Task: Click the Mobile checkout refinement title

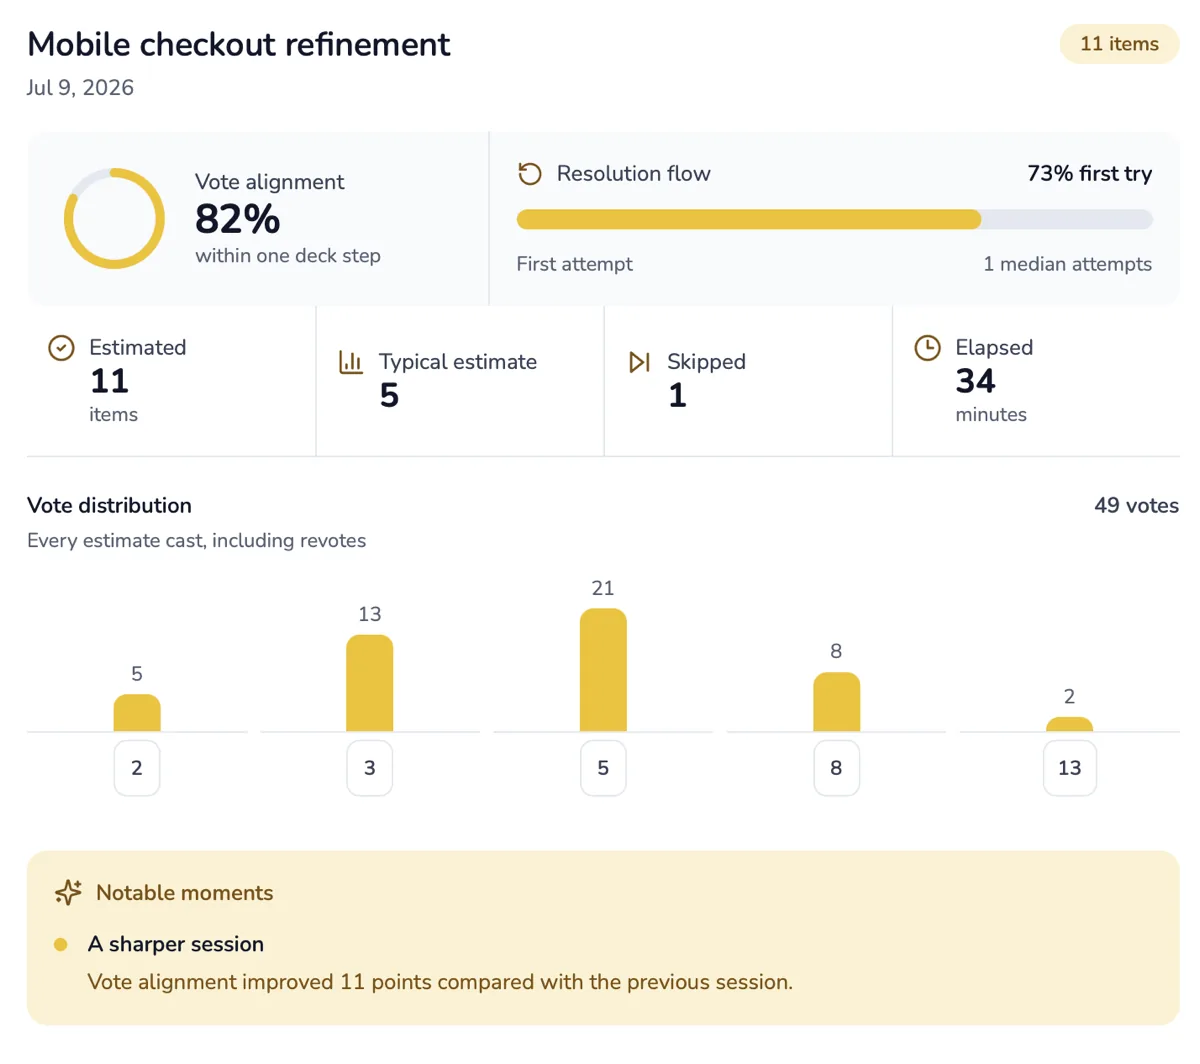Action: pos(239,44)
